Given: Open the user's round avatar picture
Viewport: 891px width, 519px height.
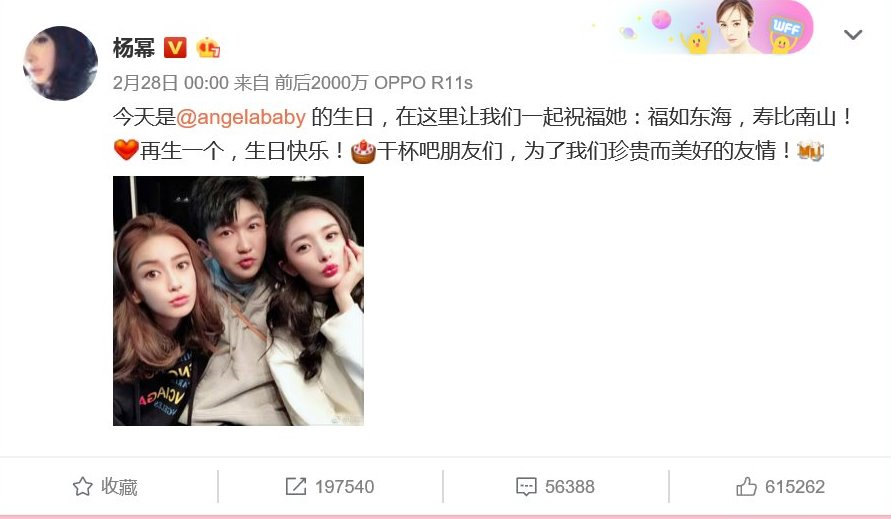Looking at the screenshot, I should pos(60,63).
